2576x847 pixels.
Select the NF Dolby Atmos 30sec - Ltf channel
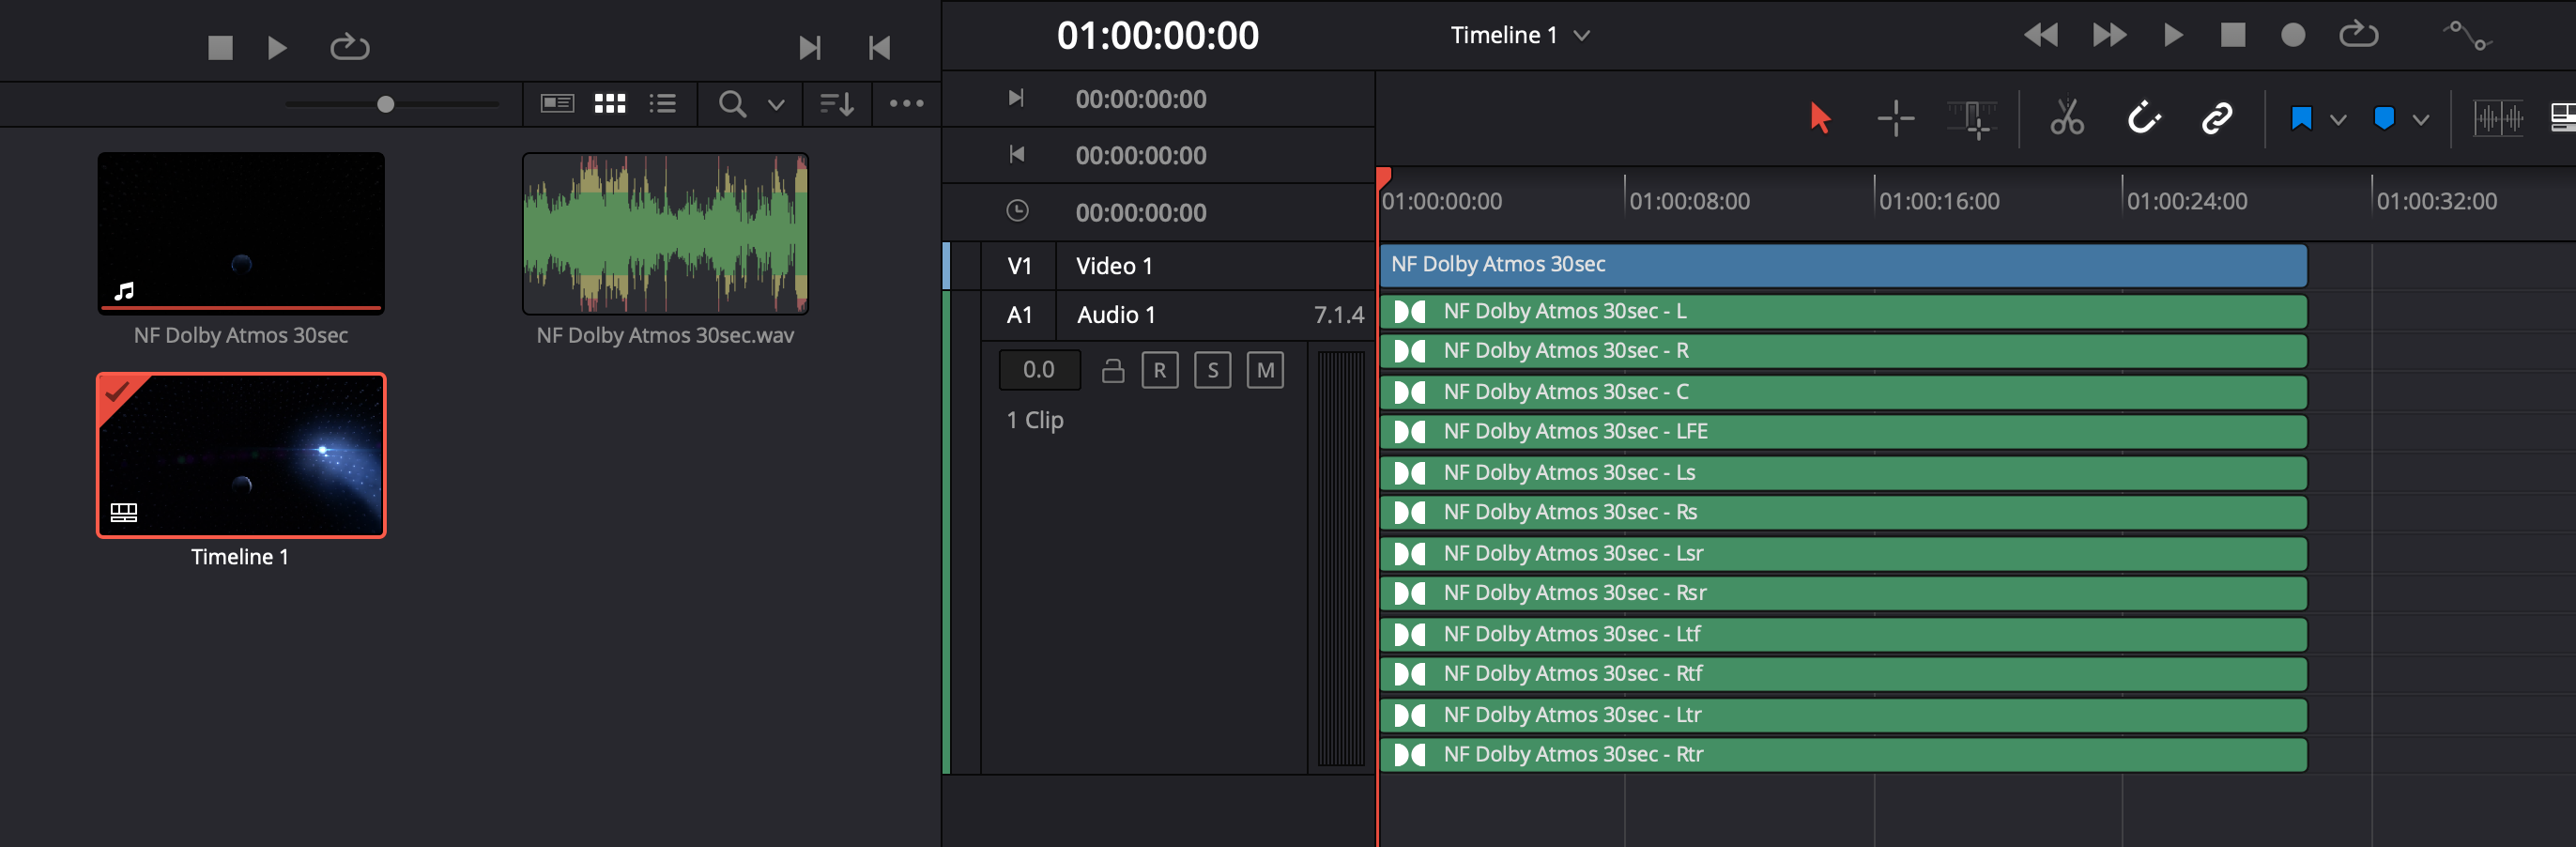coord(1843,634)
